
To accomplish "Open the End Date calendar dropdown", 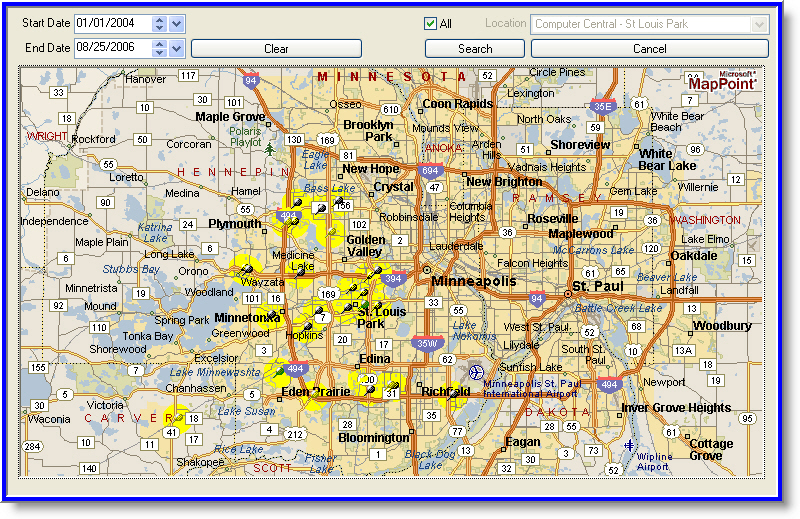I will (177, 48).
